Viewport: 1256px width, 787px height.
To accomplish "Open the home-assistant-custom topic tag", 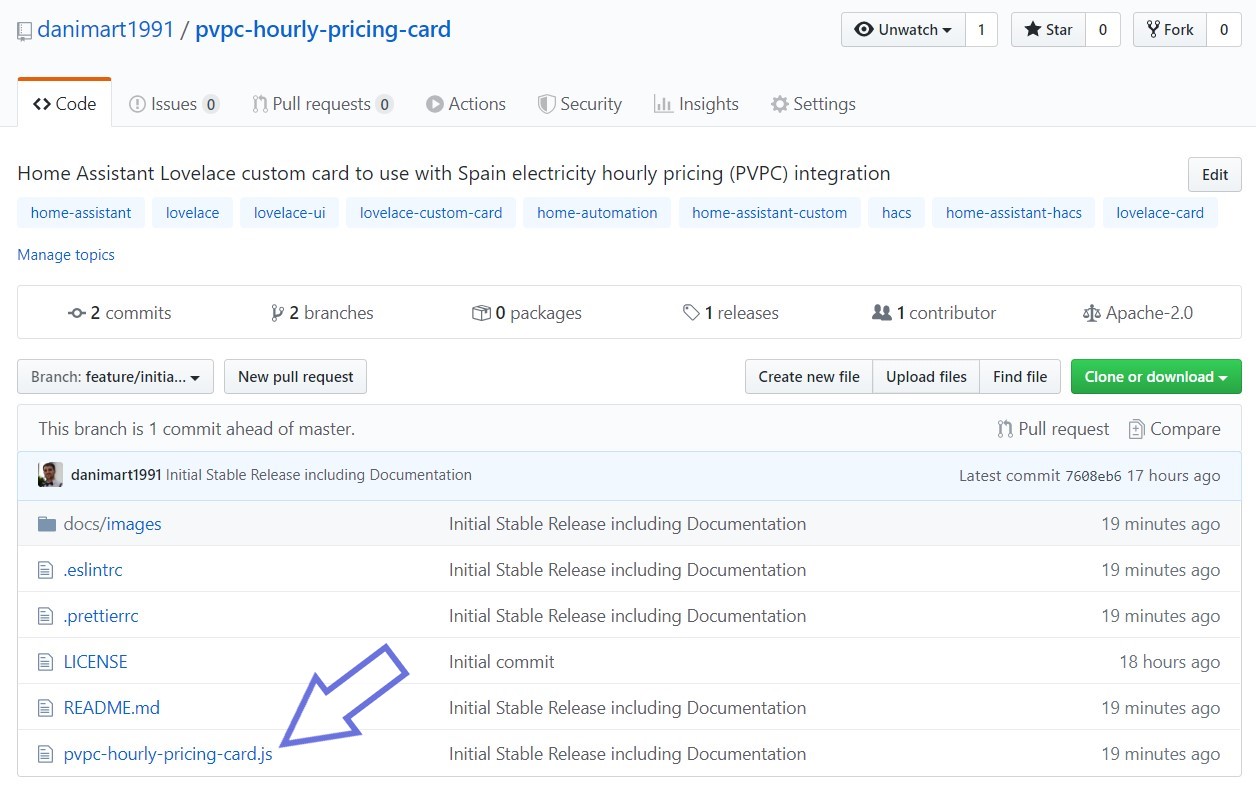I will click(x=769, y=212).
